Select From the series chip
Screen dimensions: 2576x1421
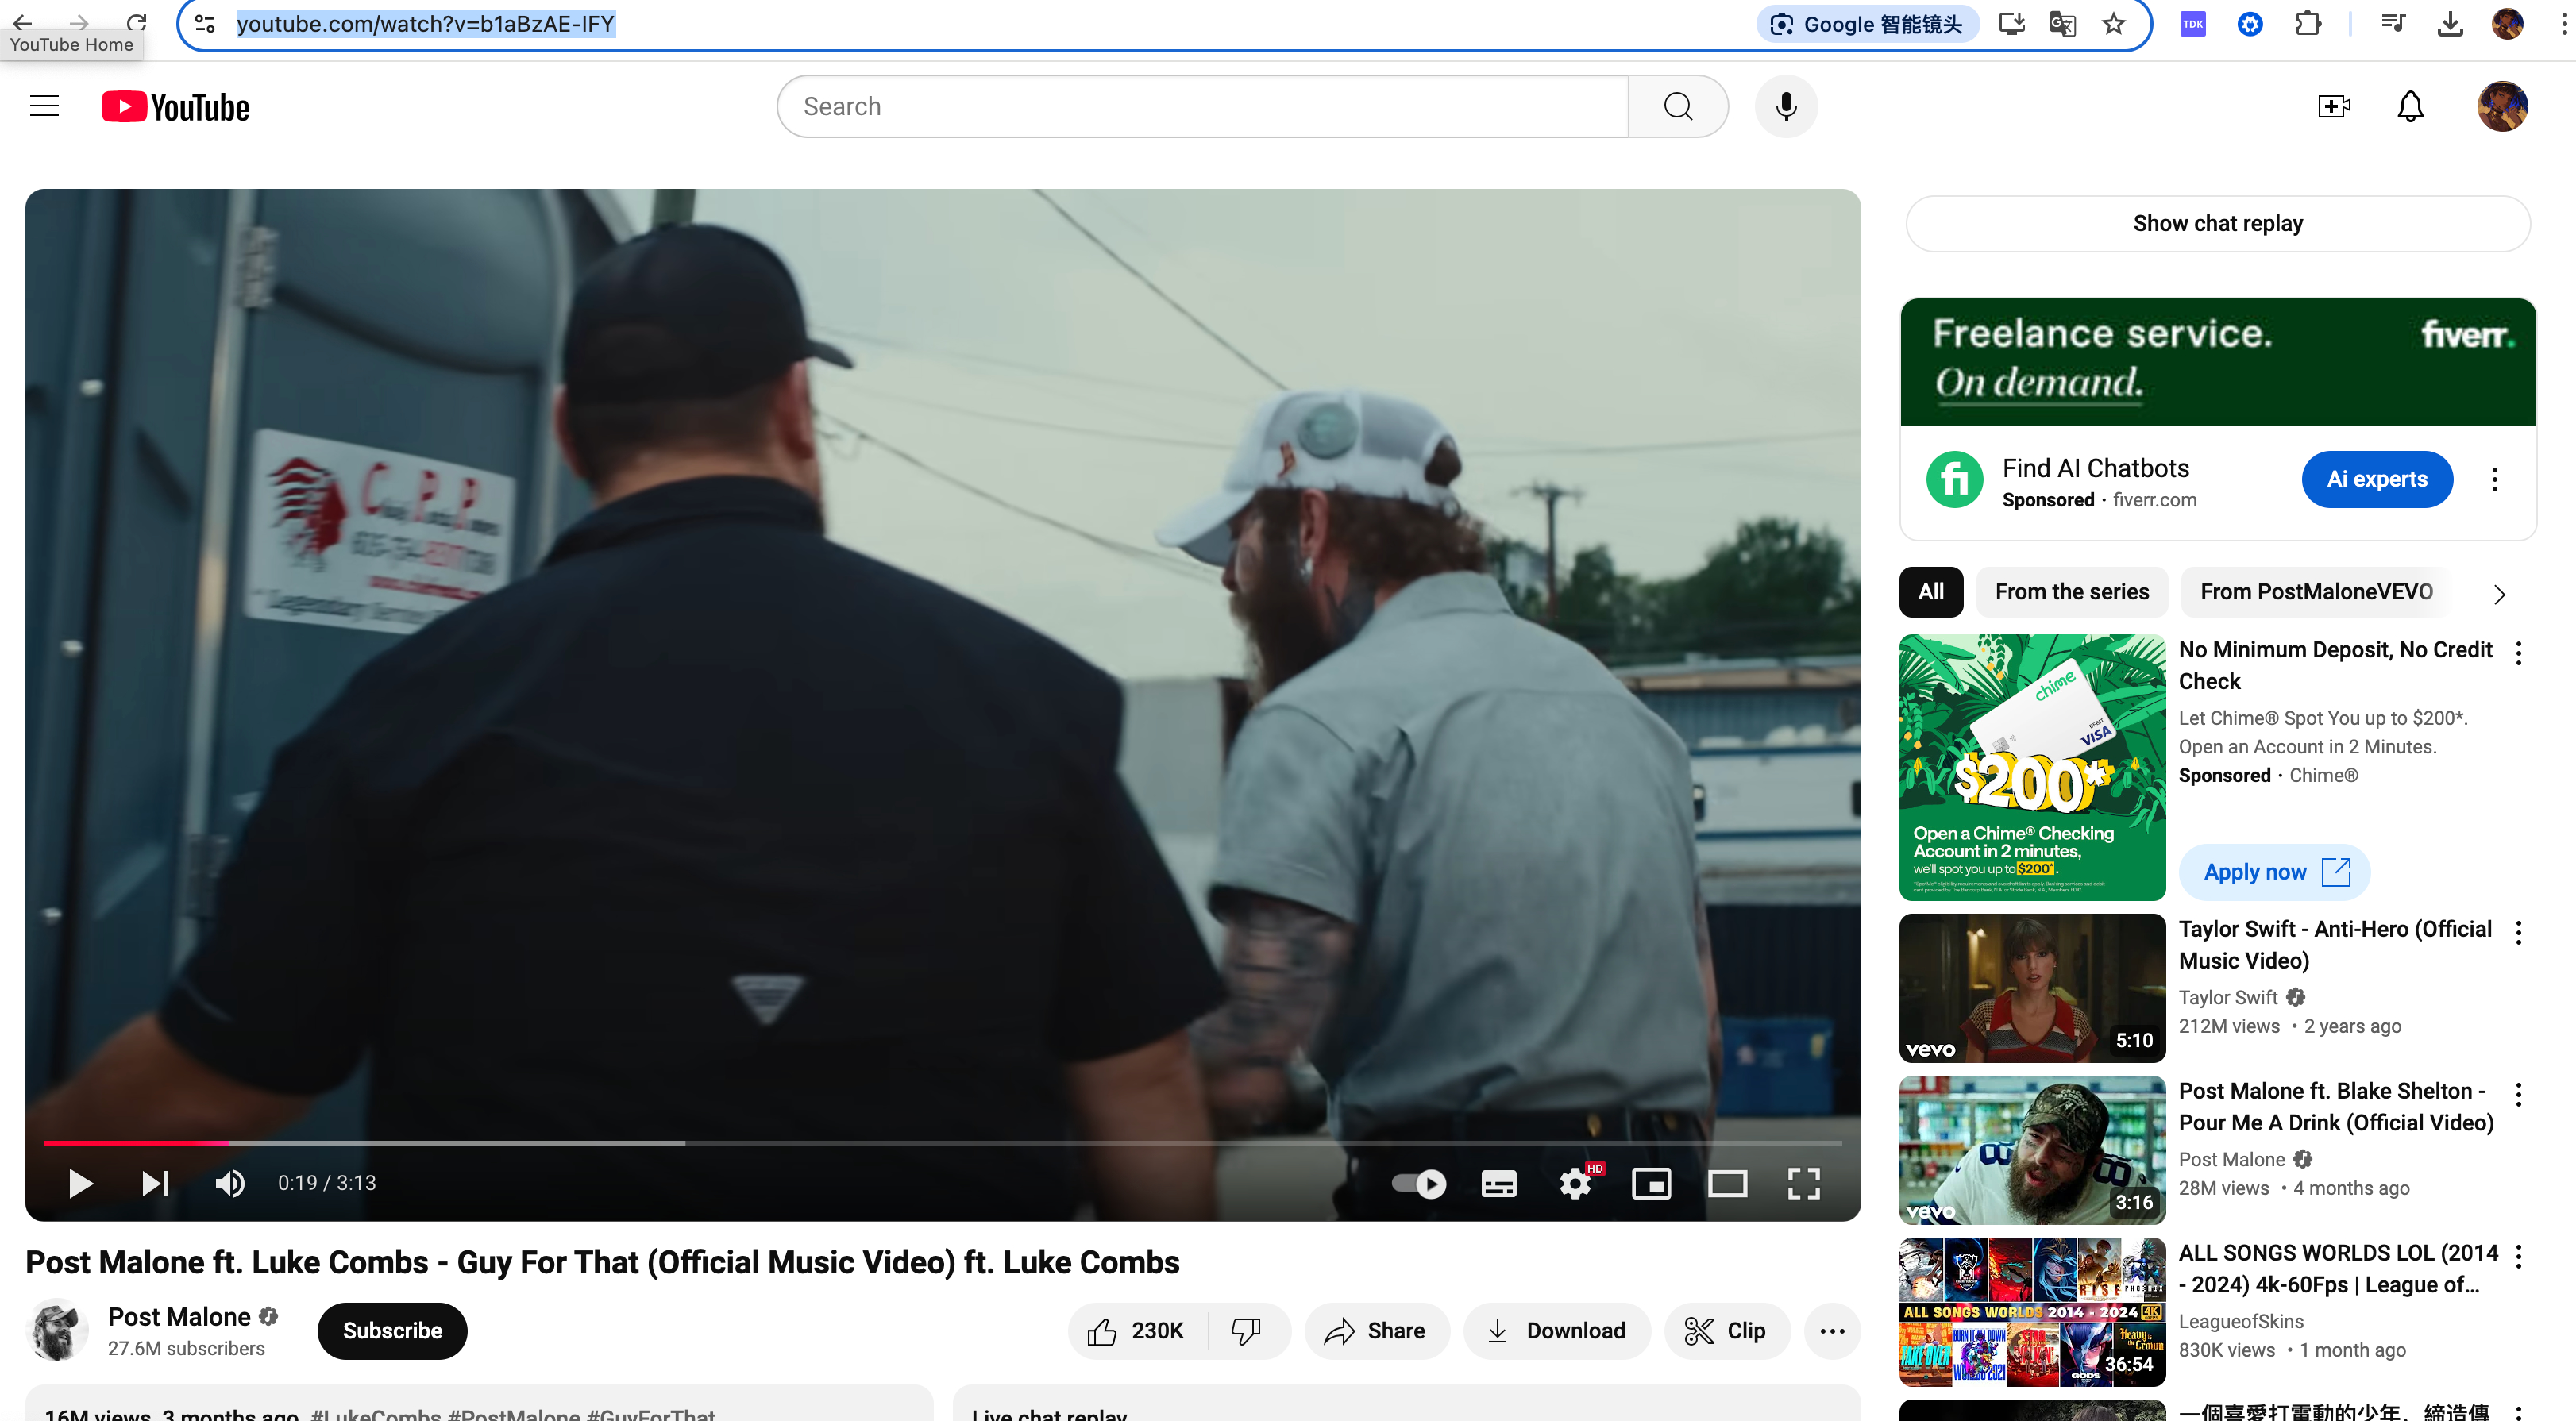(x=2071, y=592)
